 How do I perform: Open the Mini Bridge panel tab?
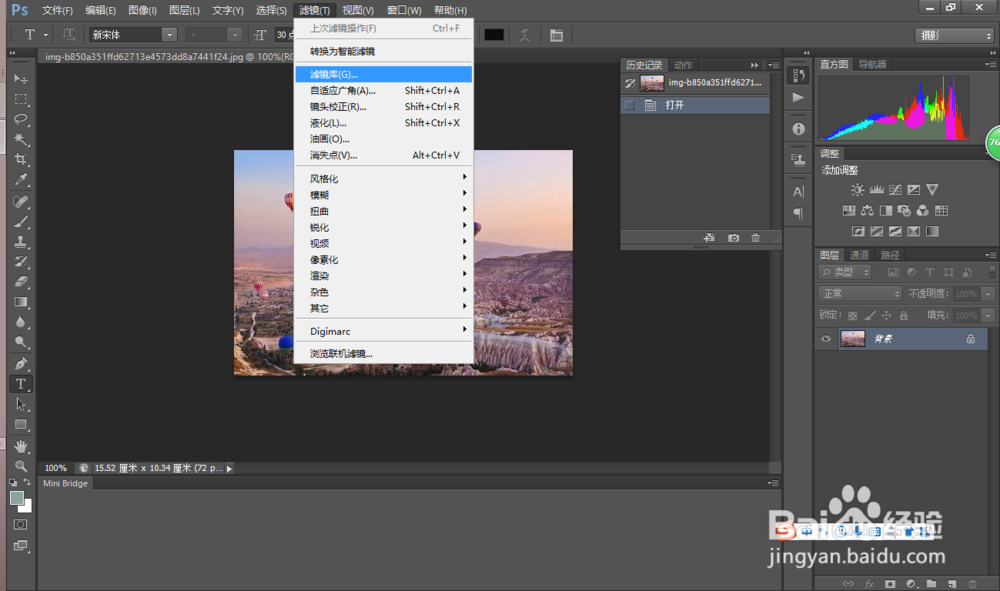(x=65, y=483)
